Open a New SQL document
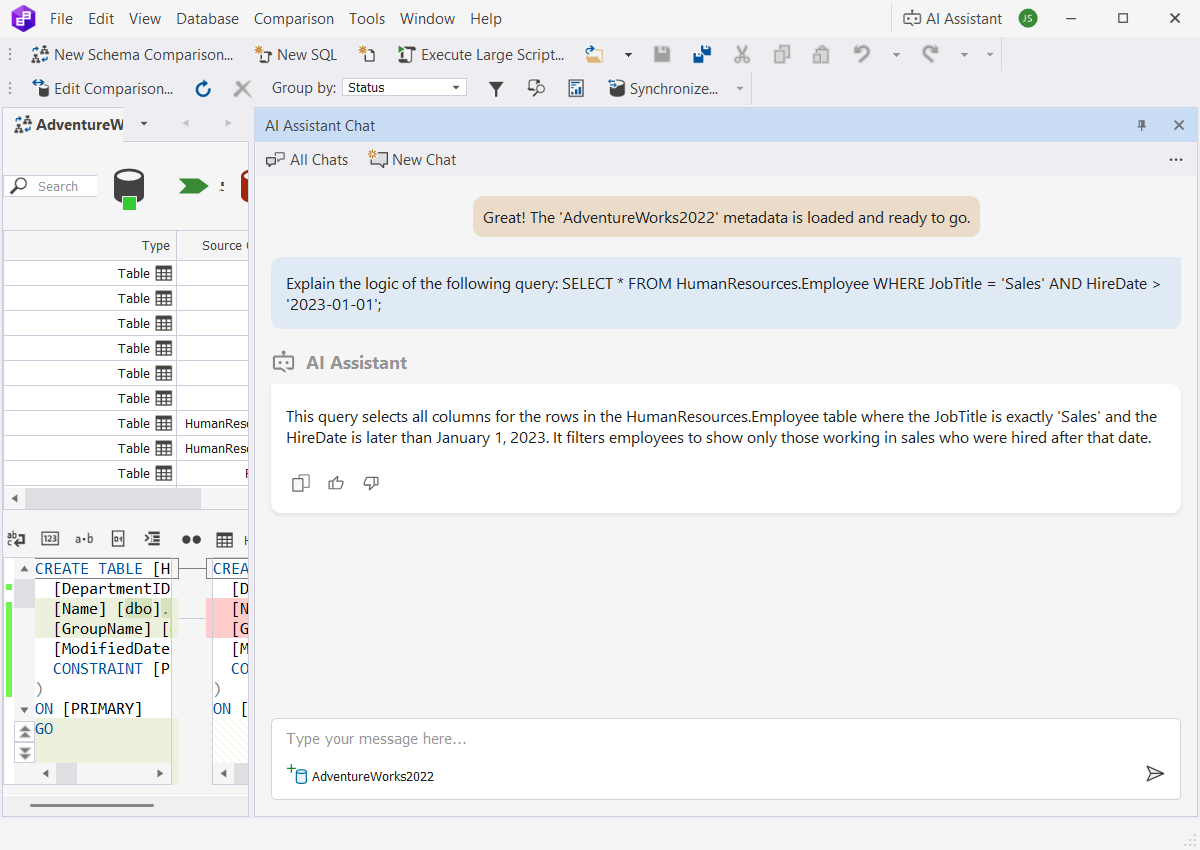Screen dimensions: 1200x850 [x=295, y=55]
